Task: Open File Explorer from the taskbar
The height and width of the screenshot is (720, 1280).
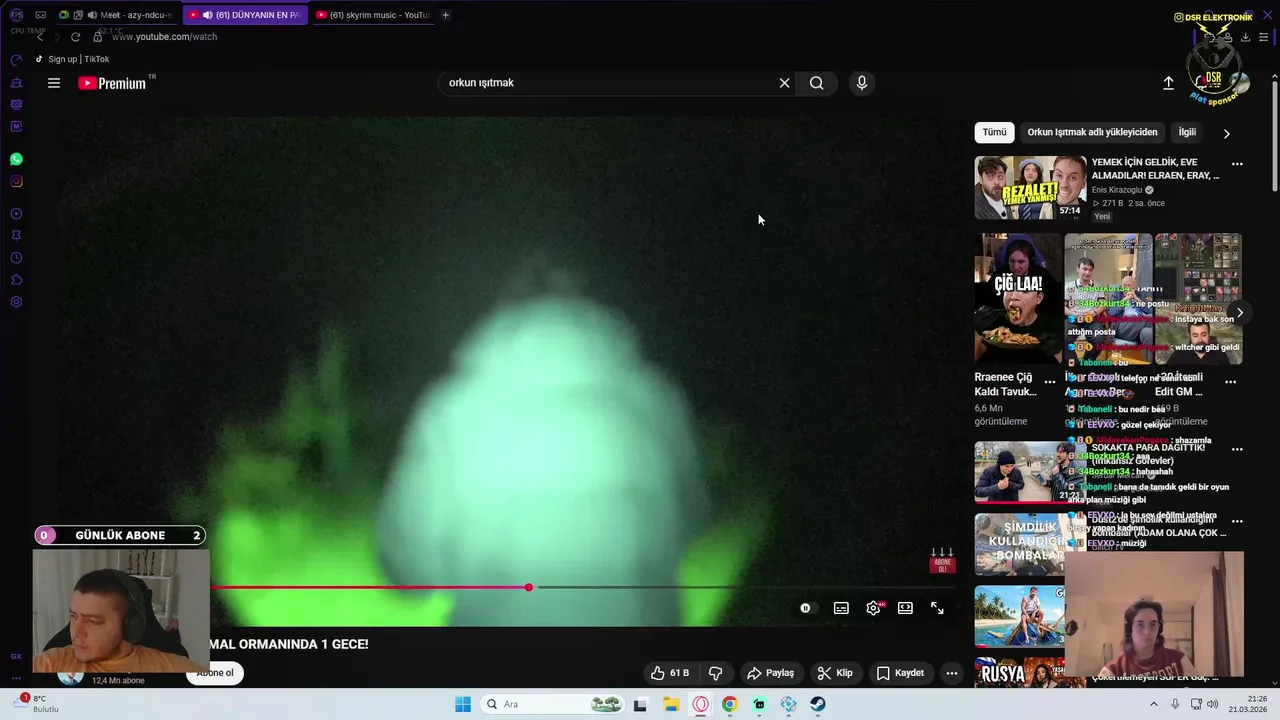Action: 671,704
